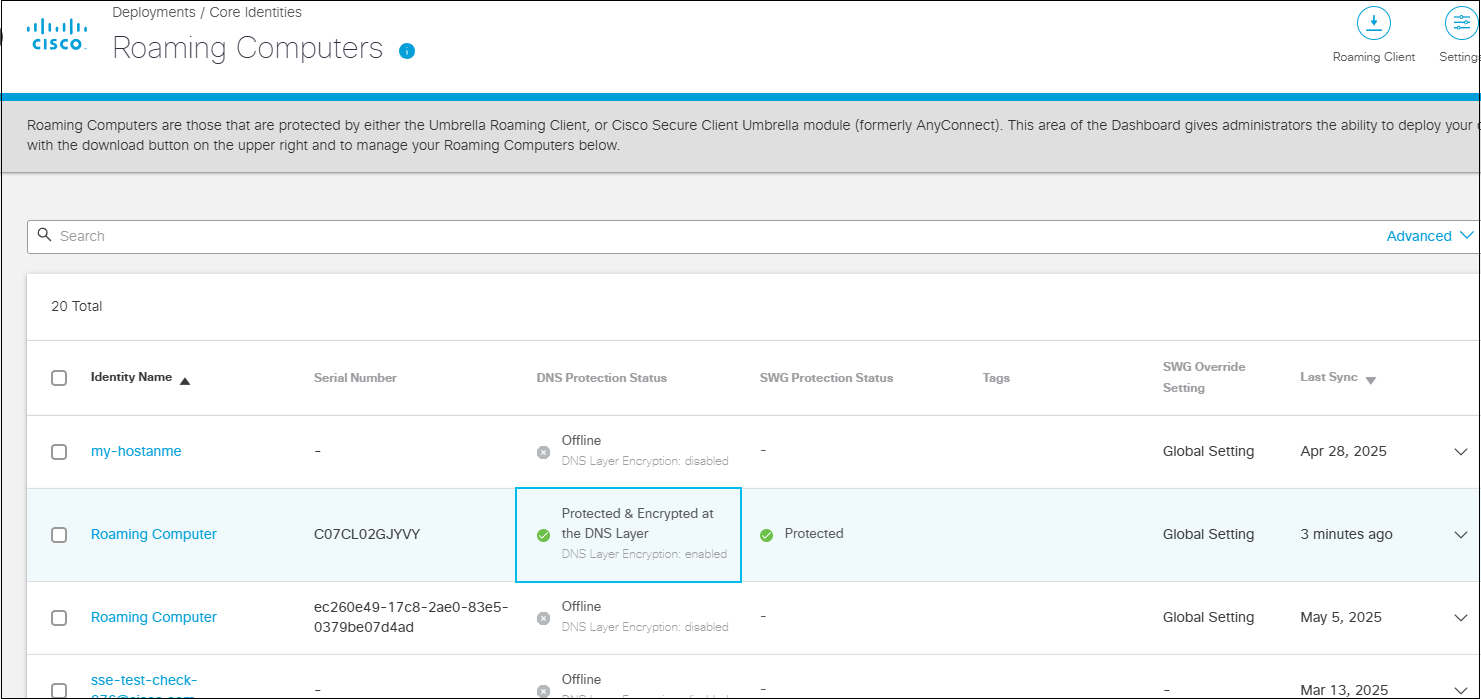Click the green SWG Protected status icon
1481x699 pixels.
(766, 535)
